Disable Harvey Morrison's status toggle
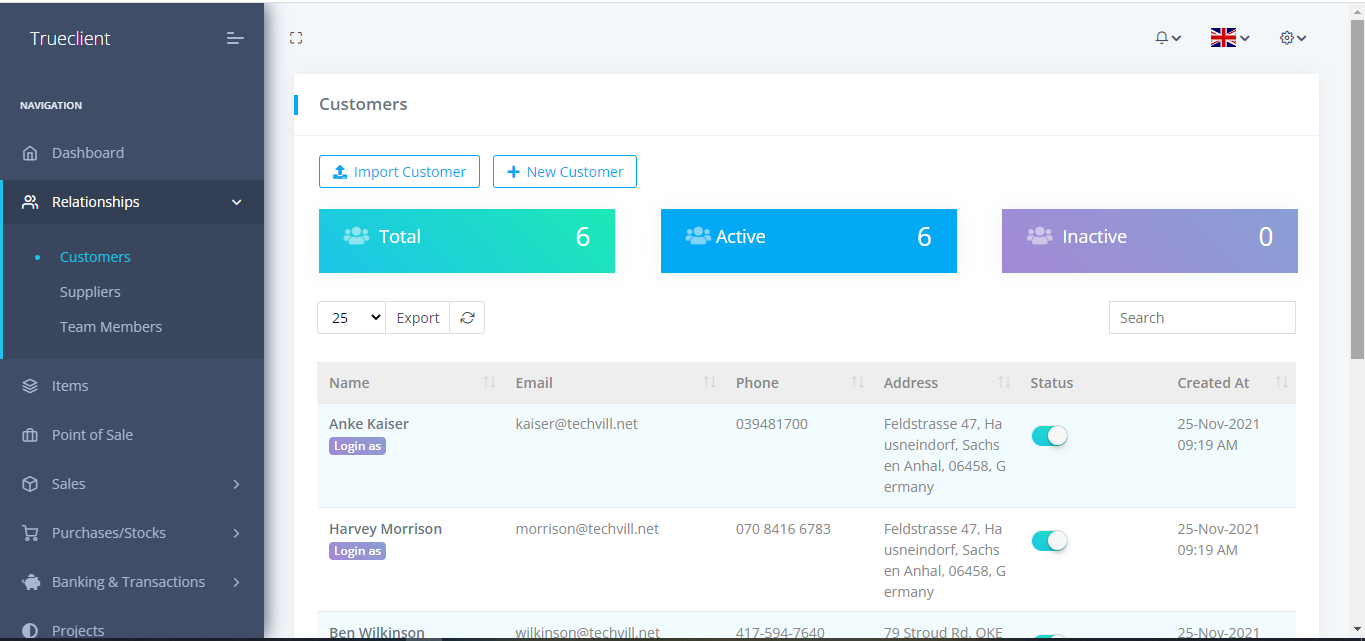The image size is (1365, 641). 1049,541
